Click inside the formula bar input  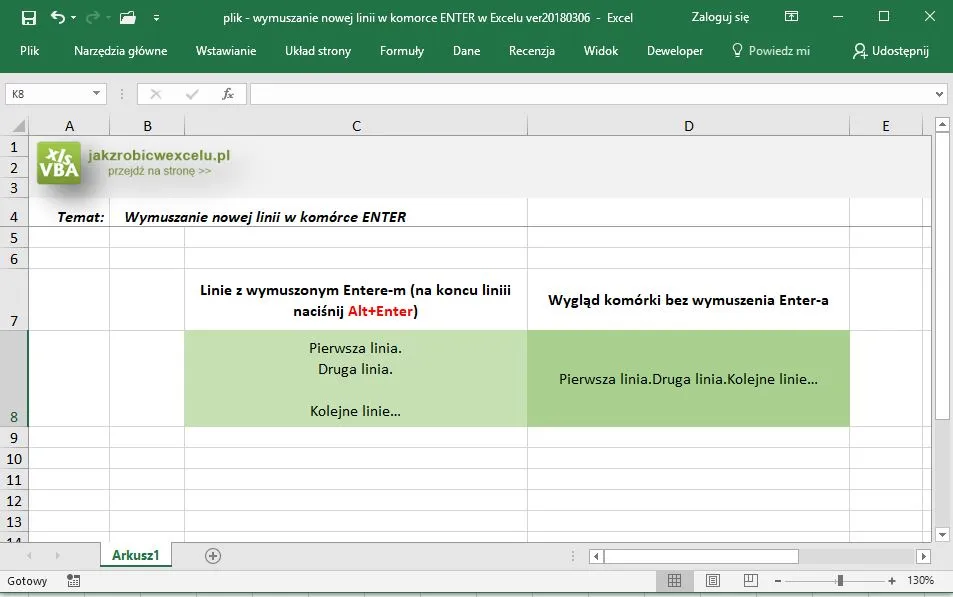pyautogui.click(x=591, y=94)
